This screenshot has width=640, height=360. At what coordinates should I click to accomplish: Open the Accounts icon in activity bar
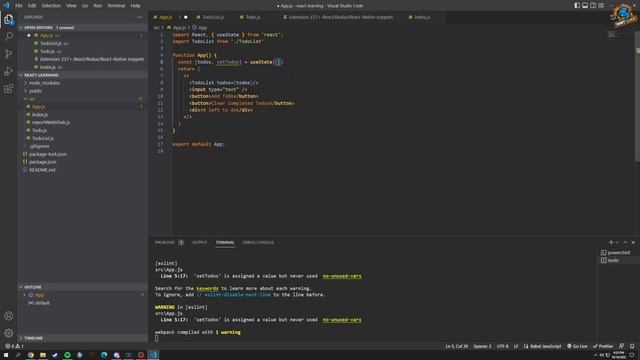pos(9,316)
